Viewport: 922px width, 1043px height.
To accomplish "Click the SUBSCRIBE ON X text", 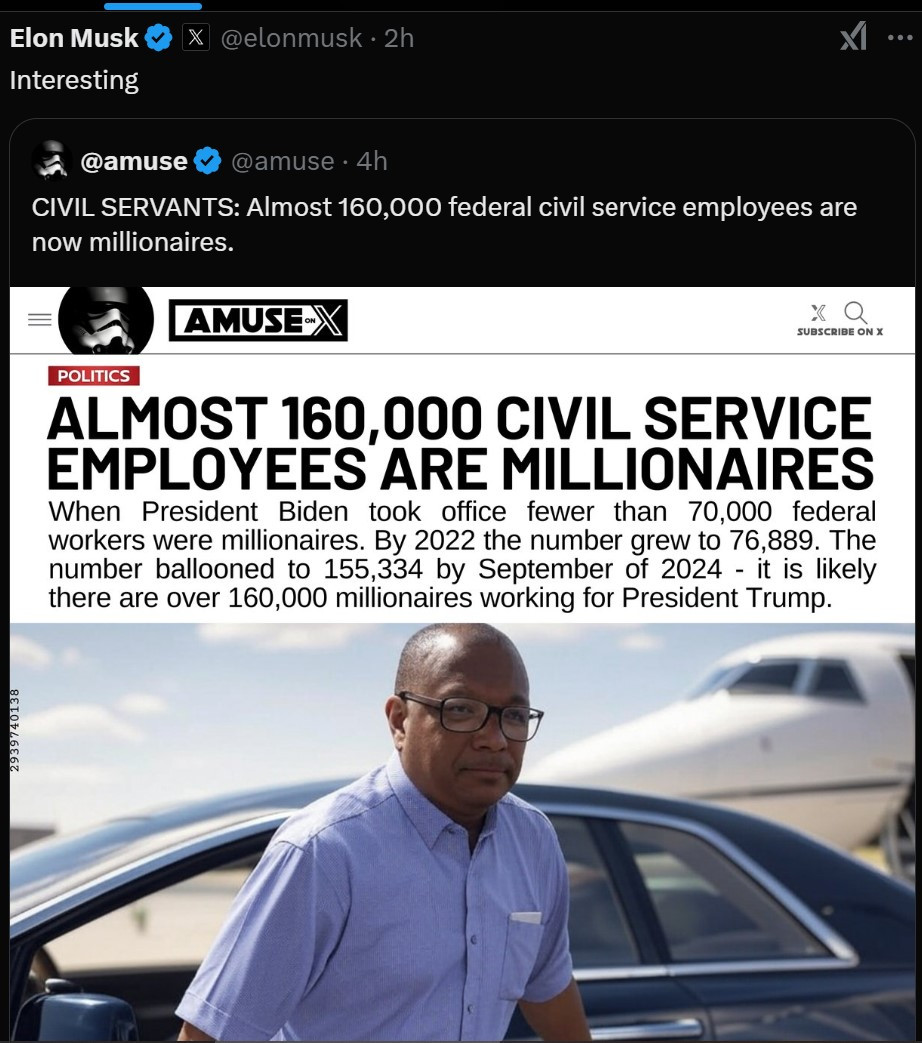I will (x=840, y=332).
